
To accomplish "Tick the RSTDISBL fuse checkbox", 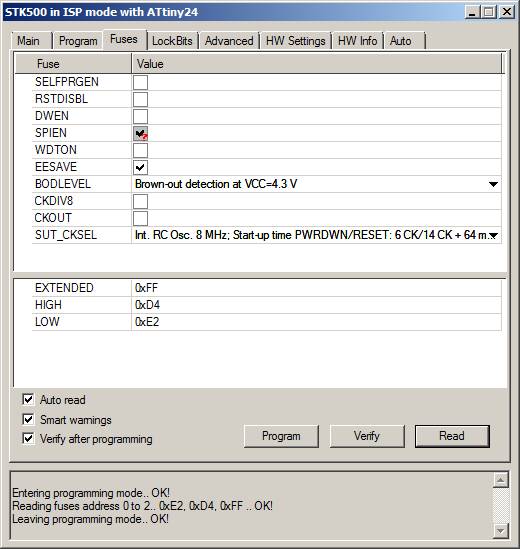I will 140,99.
